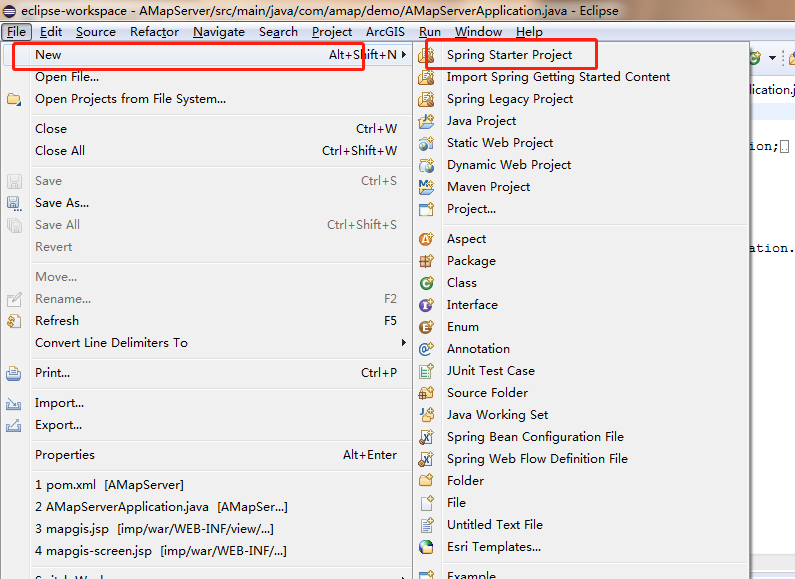Click the Package icon
Screen dimensions: 795x579
pyautogui.click(x=426, y=261)
